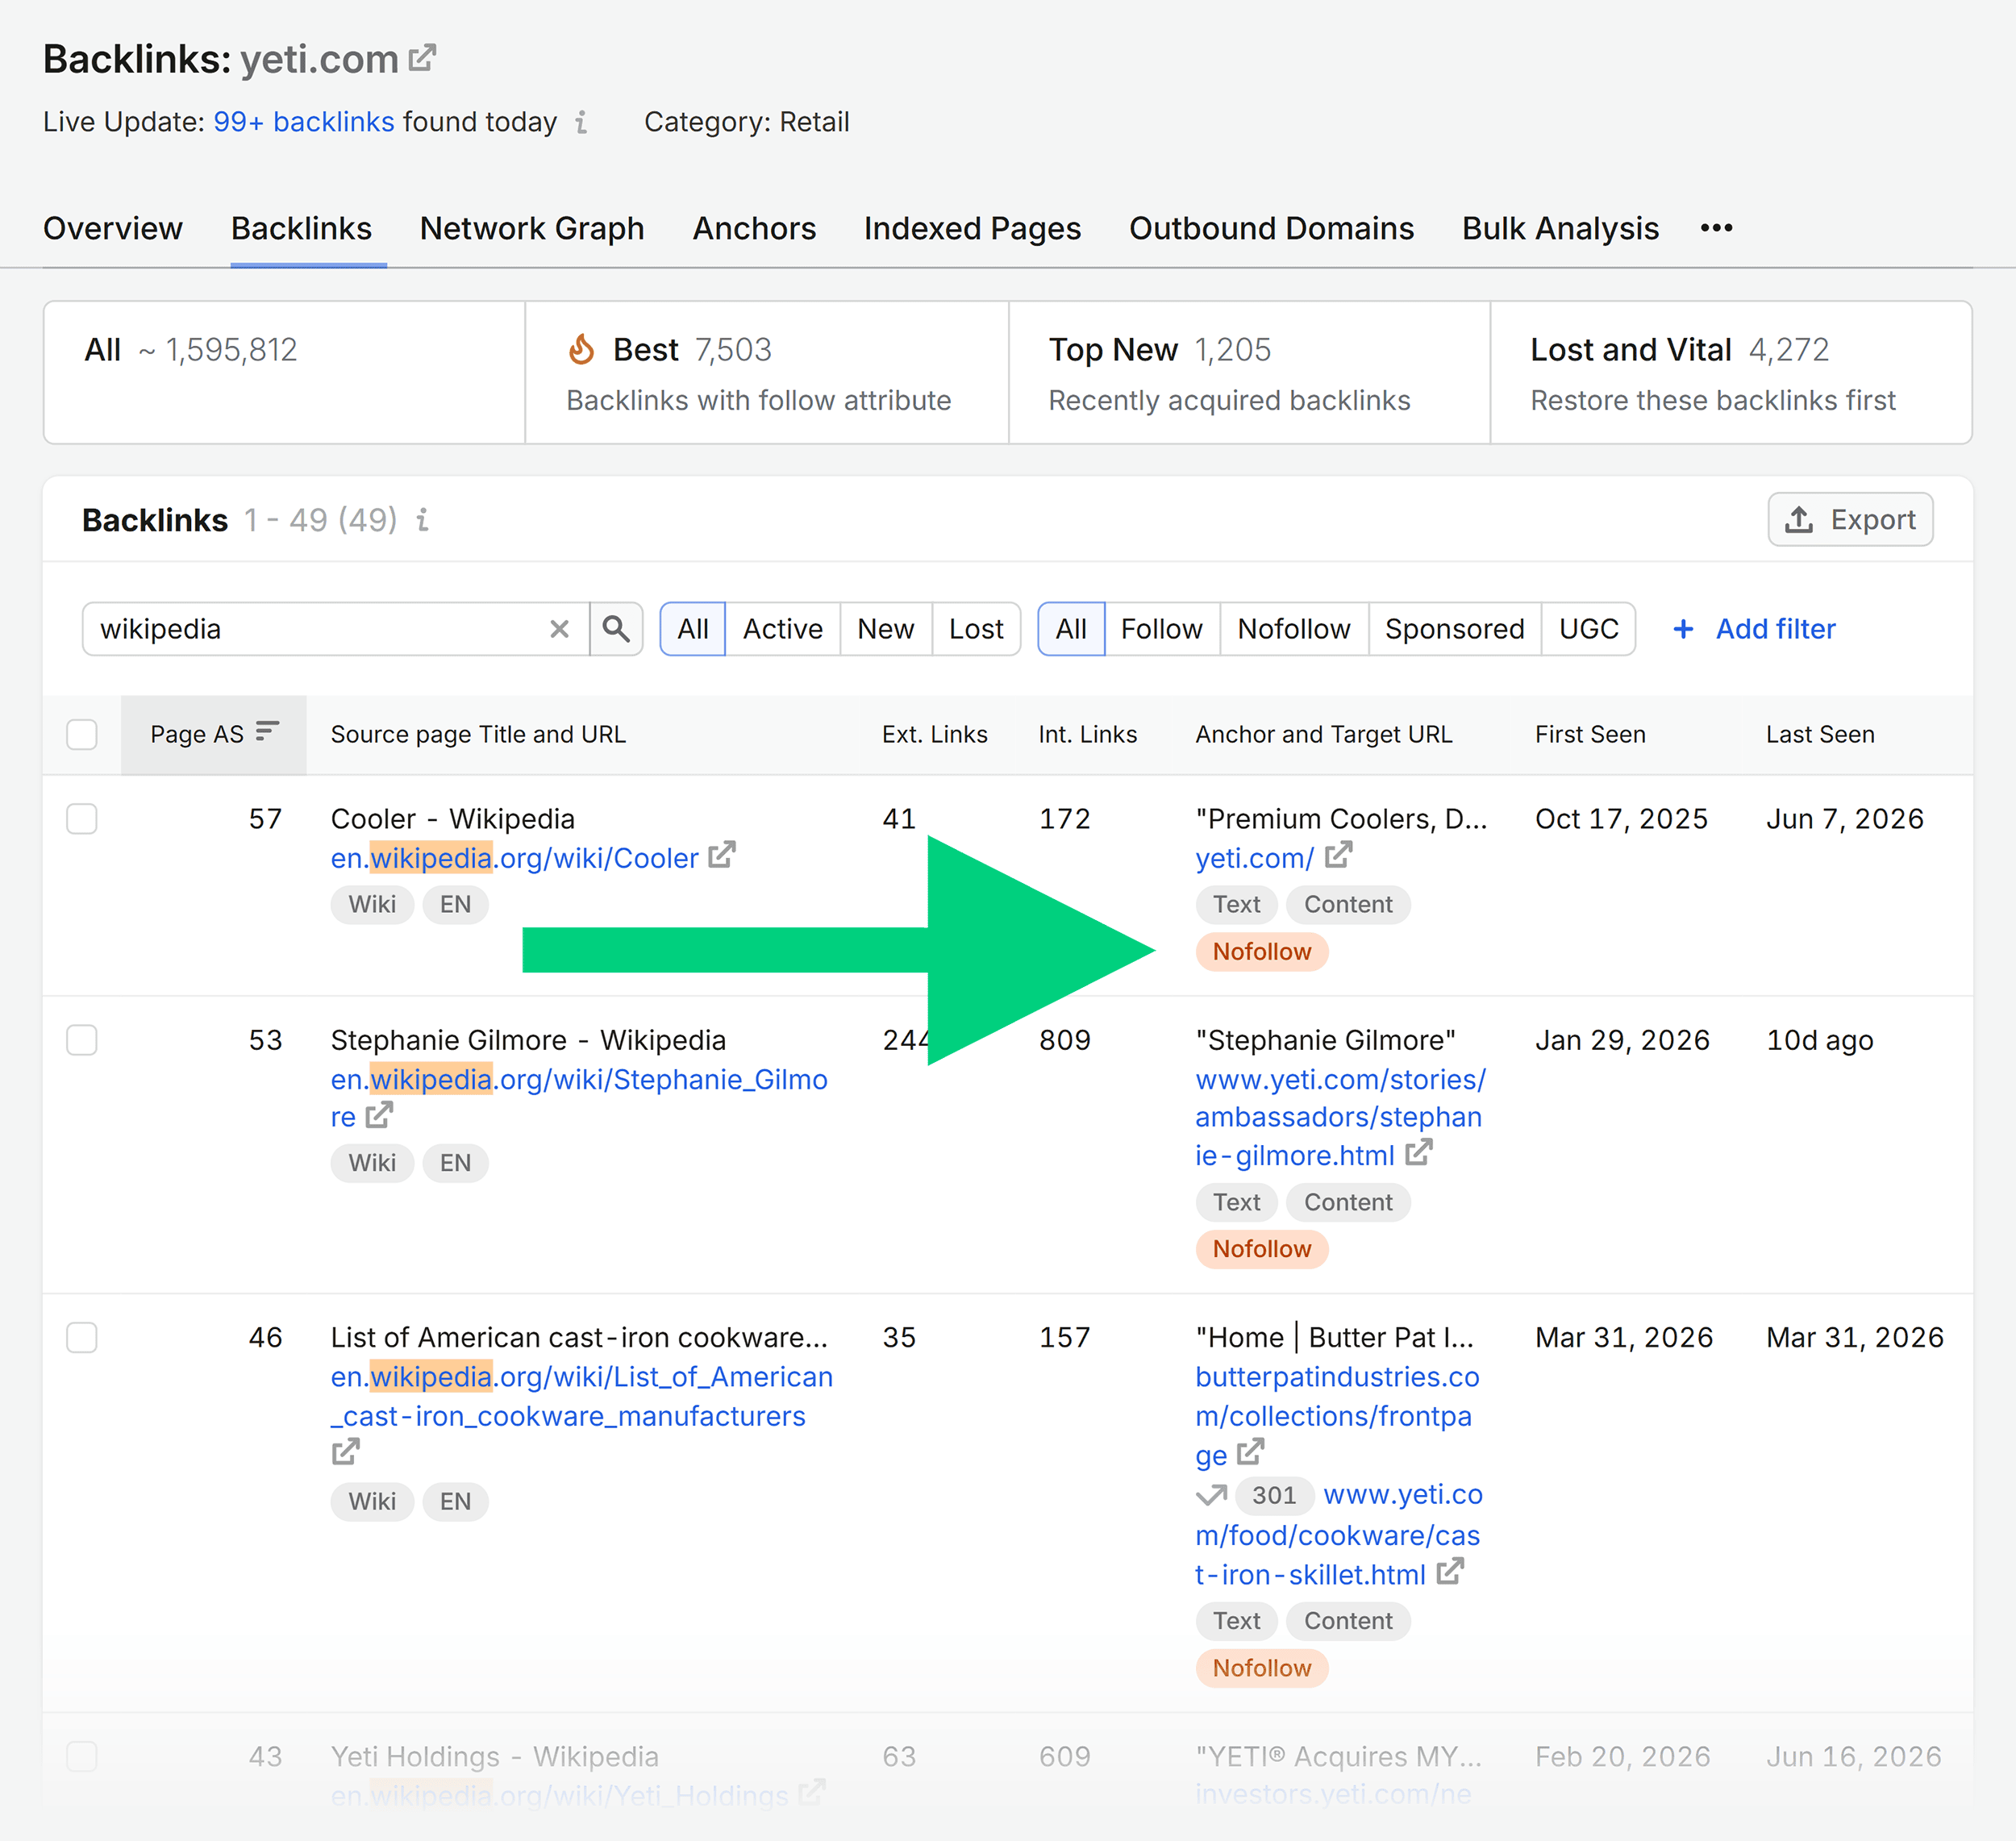Check the Cooler - Wikipedia row checkbox
The height and width of the screenshot is (1841, 2016).
point(82,819)
